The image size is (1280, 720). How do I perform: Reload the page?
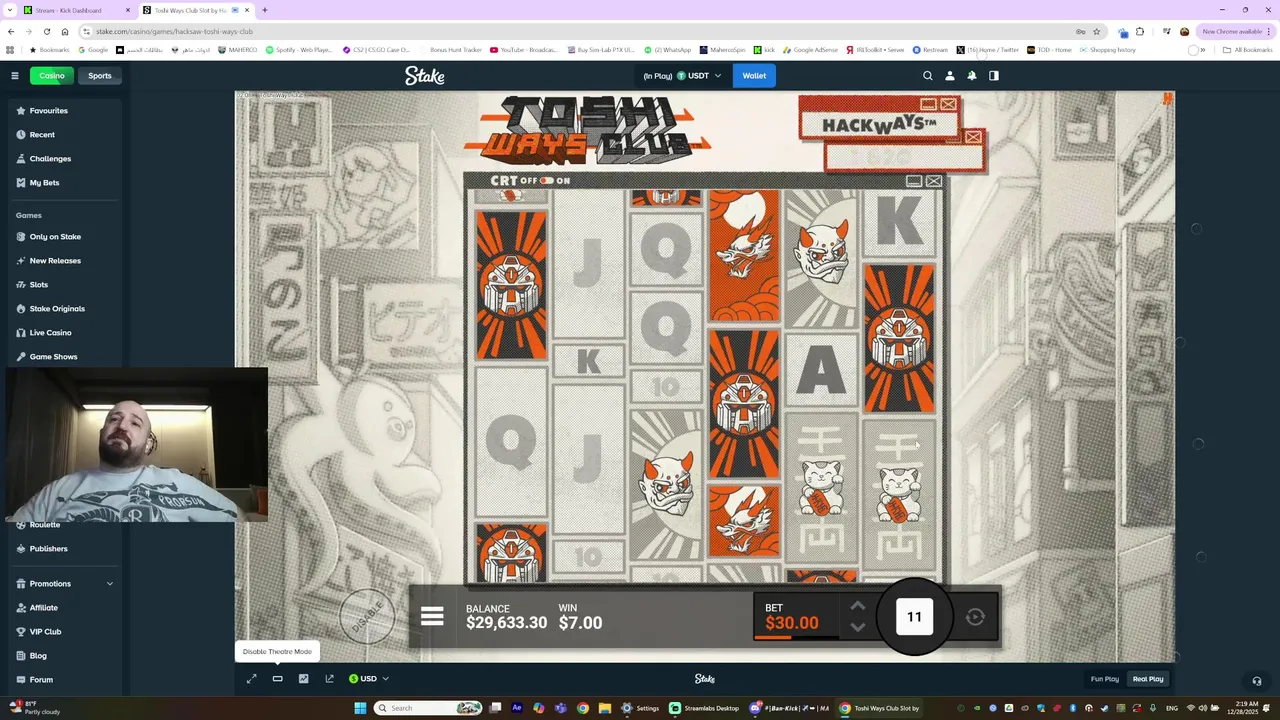(x=47, y=31)
